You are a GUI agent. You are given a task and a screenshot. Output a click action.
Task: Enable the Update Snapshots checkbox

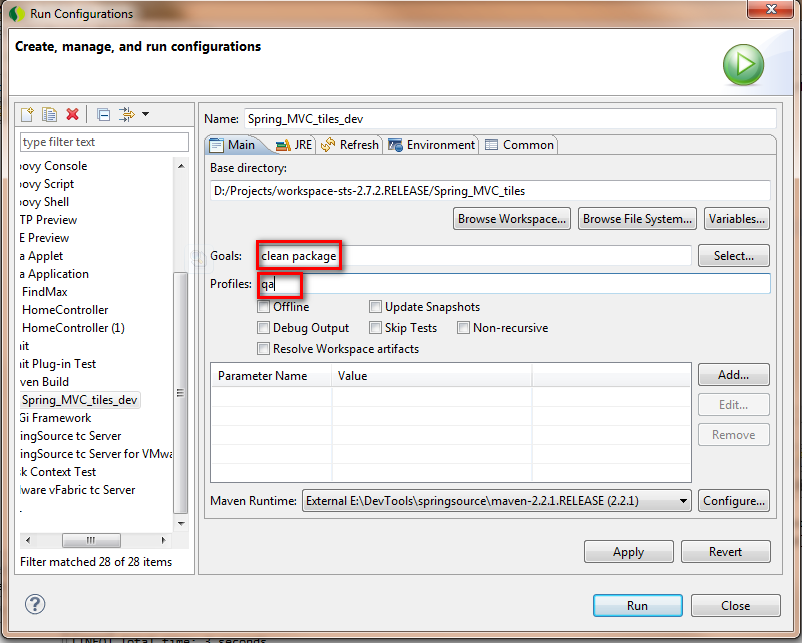[x=375, y=307]
